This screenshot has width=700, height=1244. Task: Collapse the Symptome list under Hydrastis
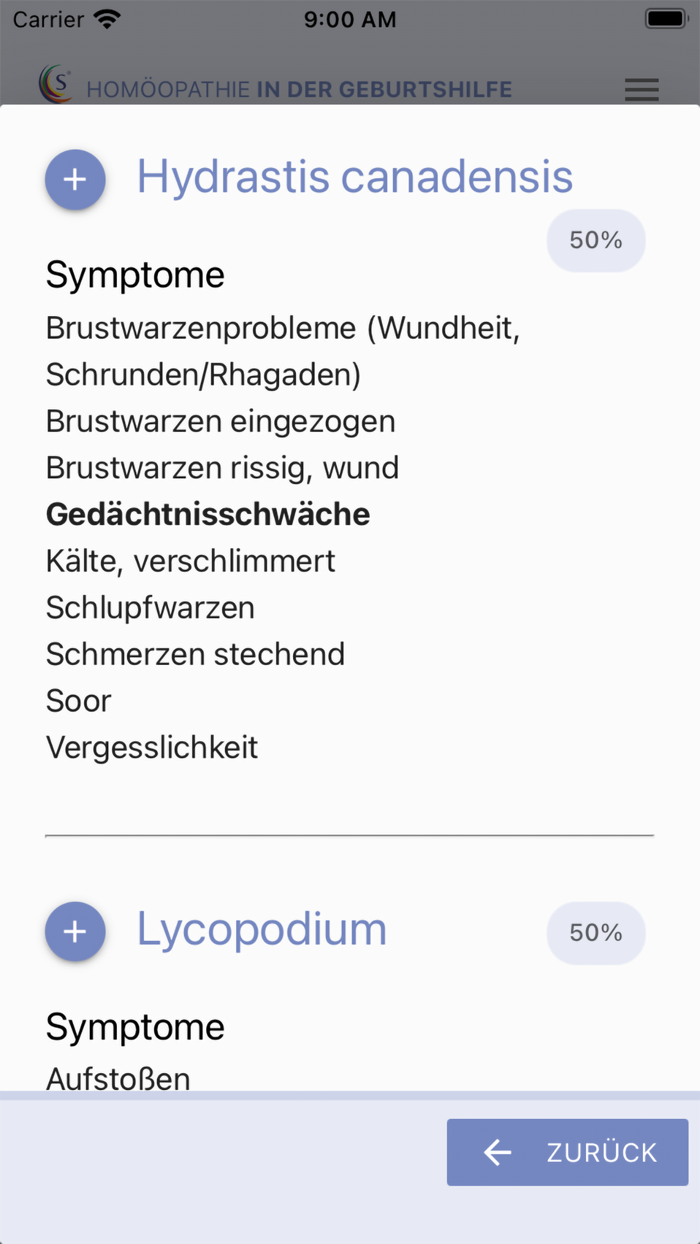(x=134, y=274)
